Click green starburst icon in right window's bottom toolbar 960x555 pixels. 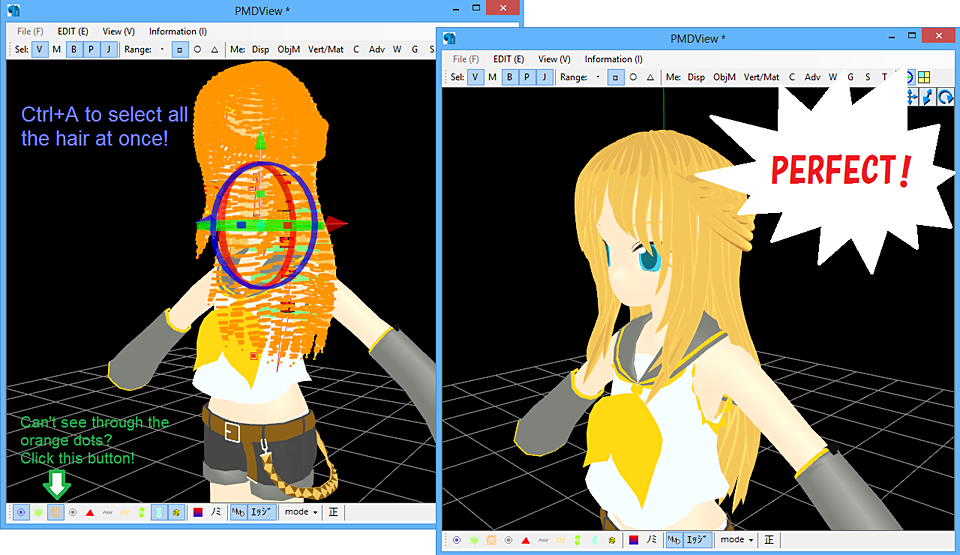(x=474, y=540)
